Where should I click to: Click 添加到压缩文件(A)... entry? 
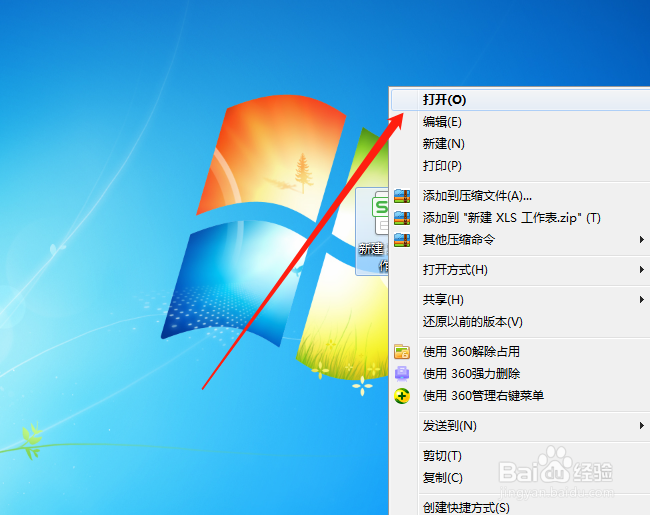[521, 196]
